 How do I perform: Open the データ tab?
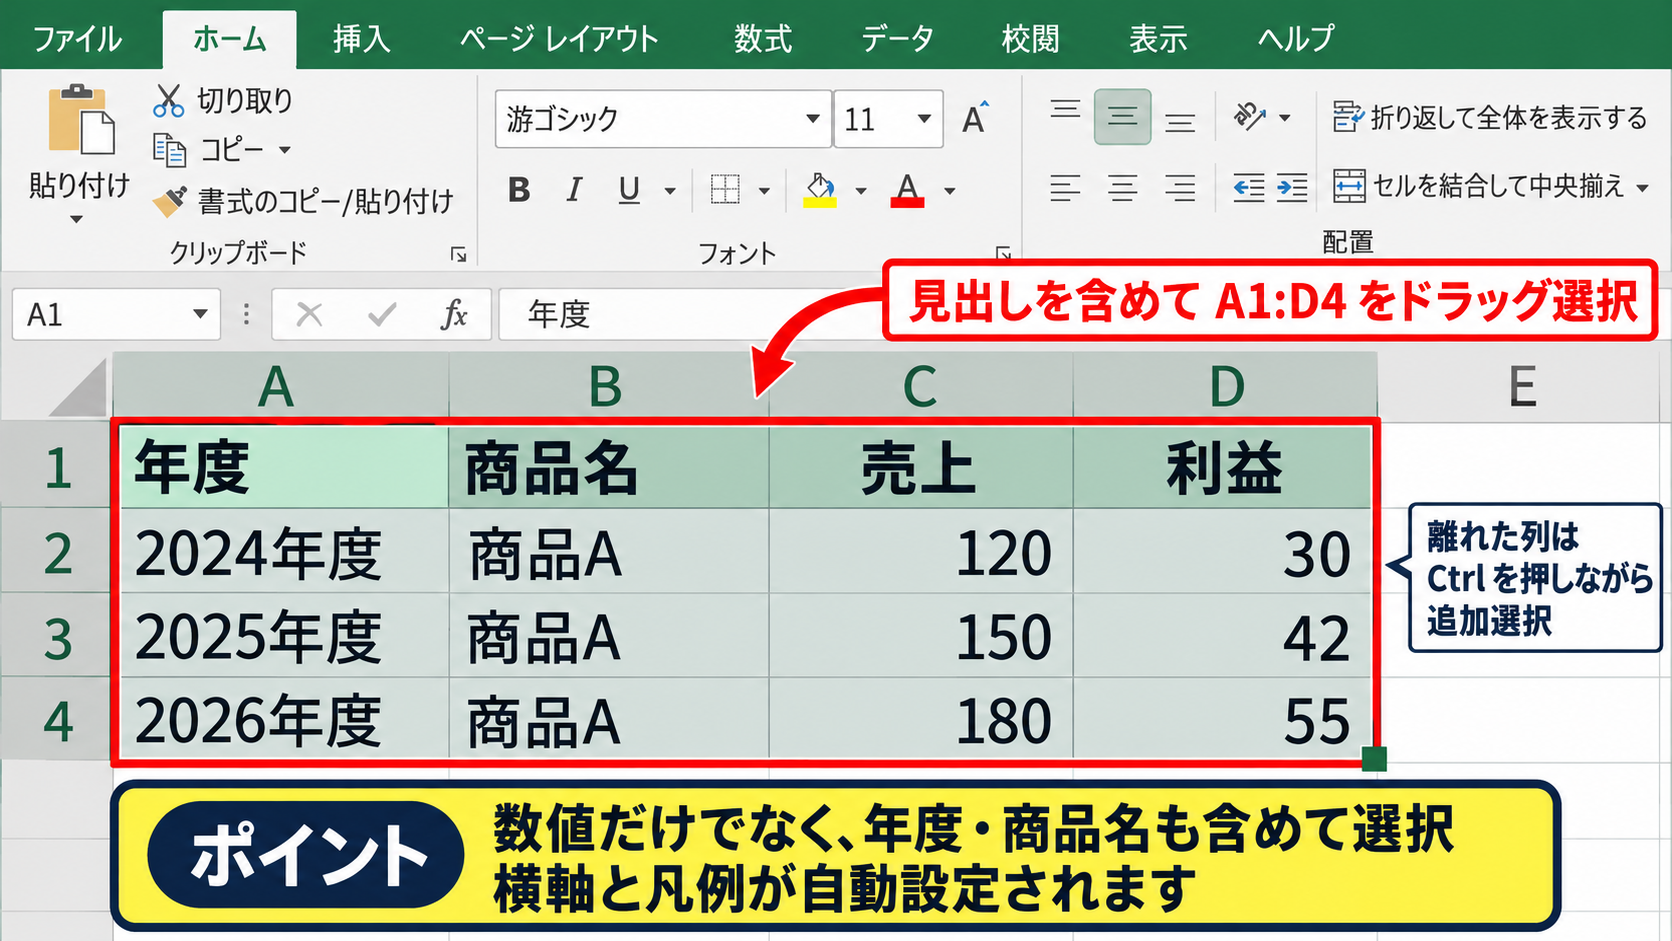point(897,39)
